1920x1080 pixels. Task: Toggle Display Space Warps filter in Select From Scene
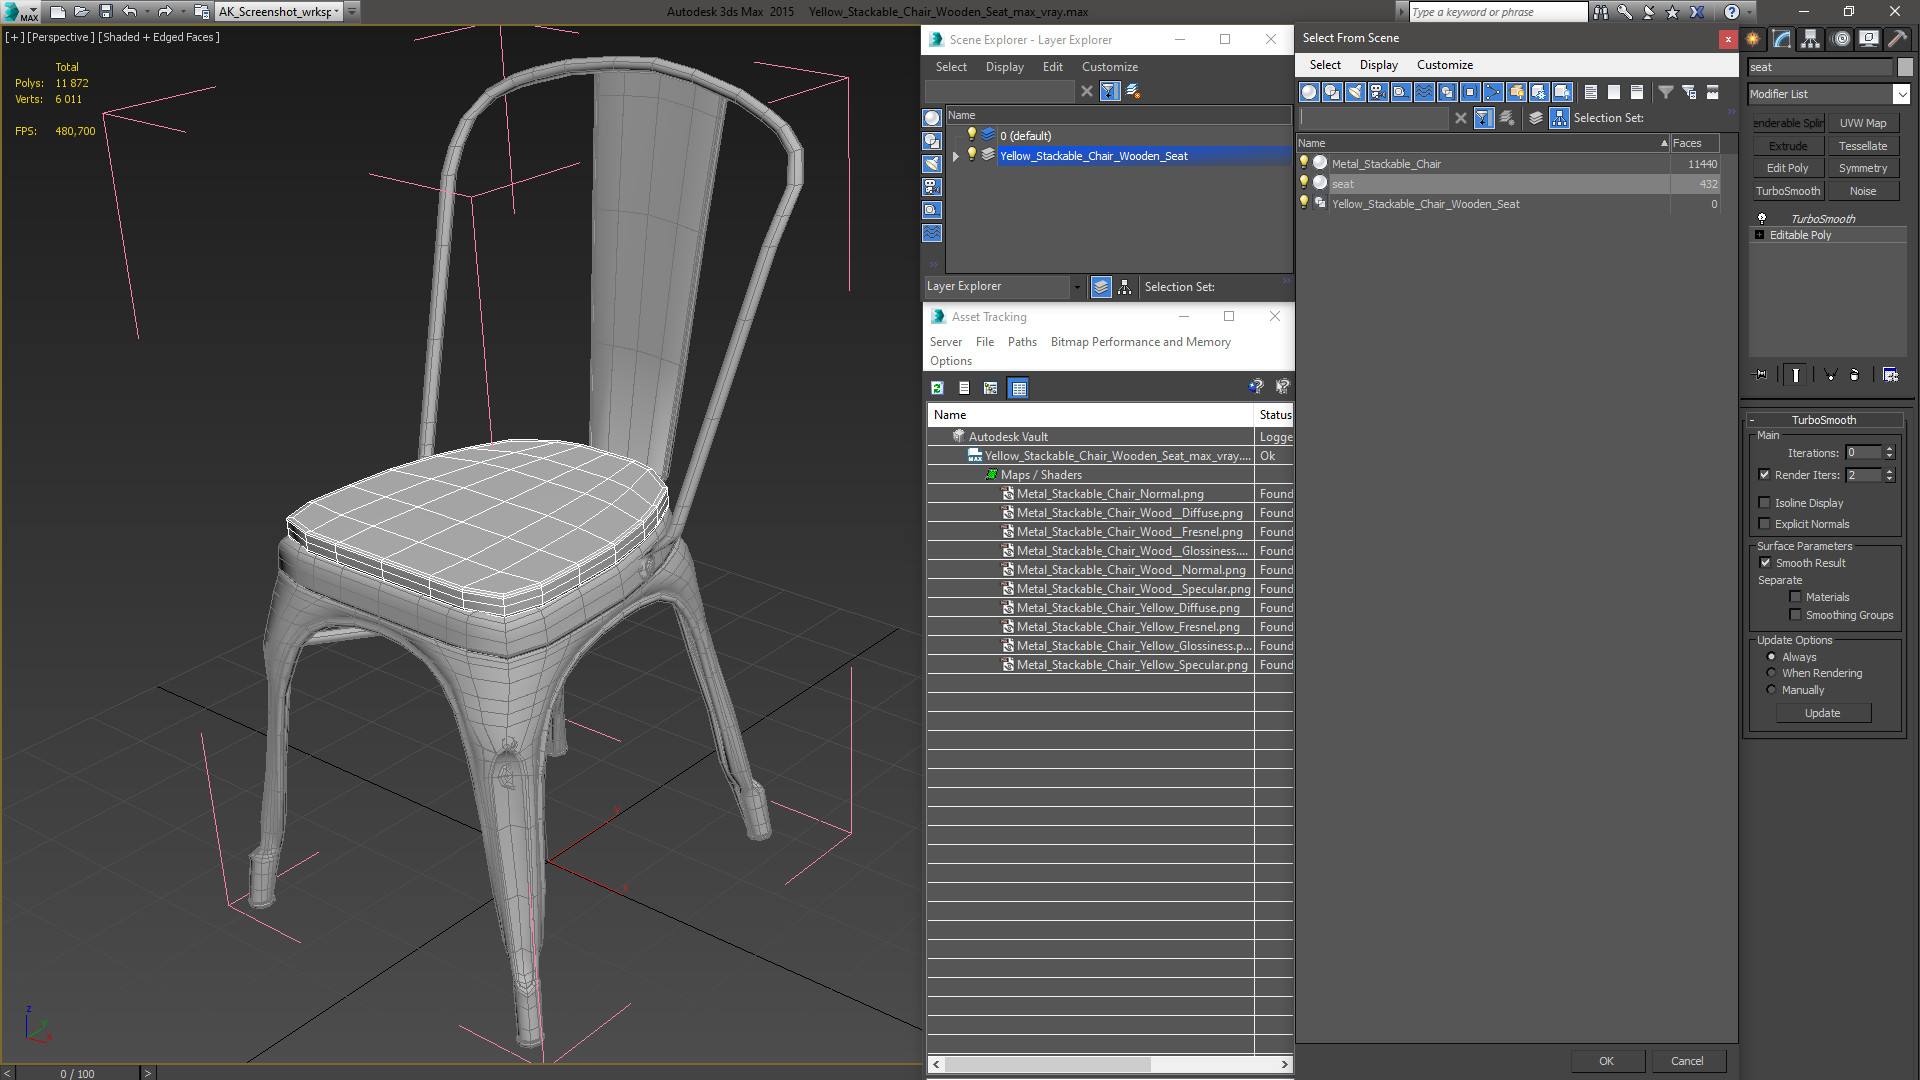pos(1424,92)
